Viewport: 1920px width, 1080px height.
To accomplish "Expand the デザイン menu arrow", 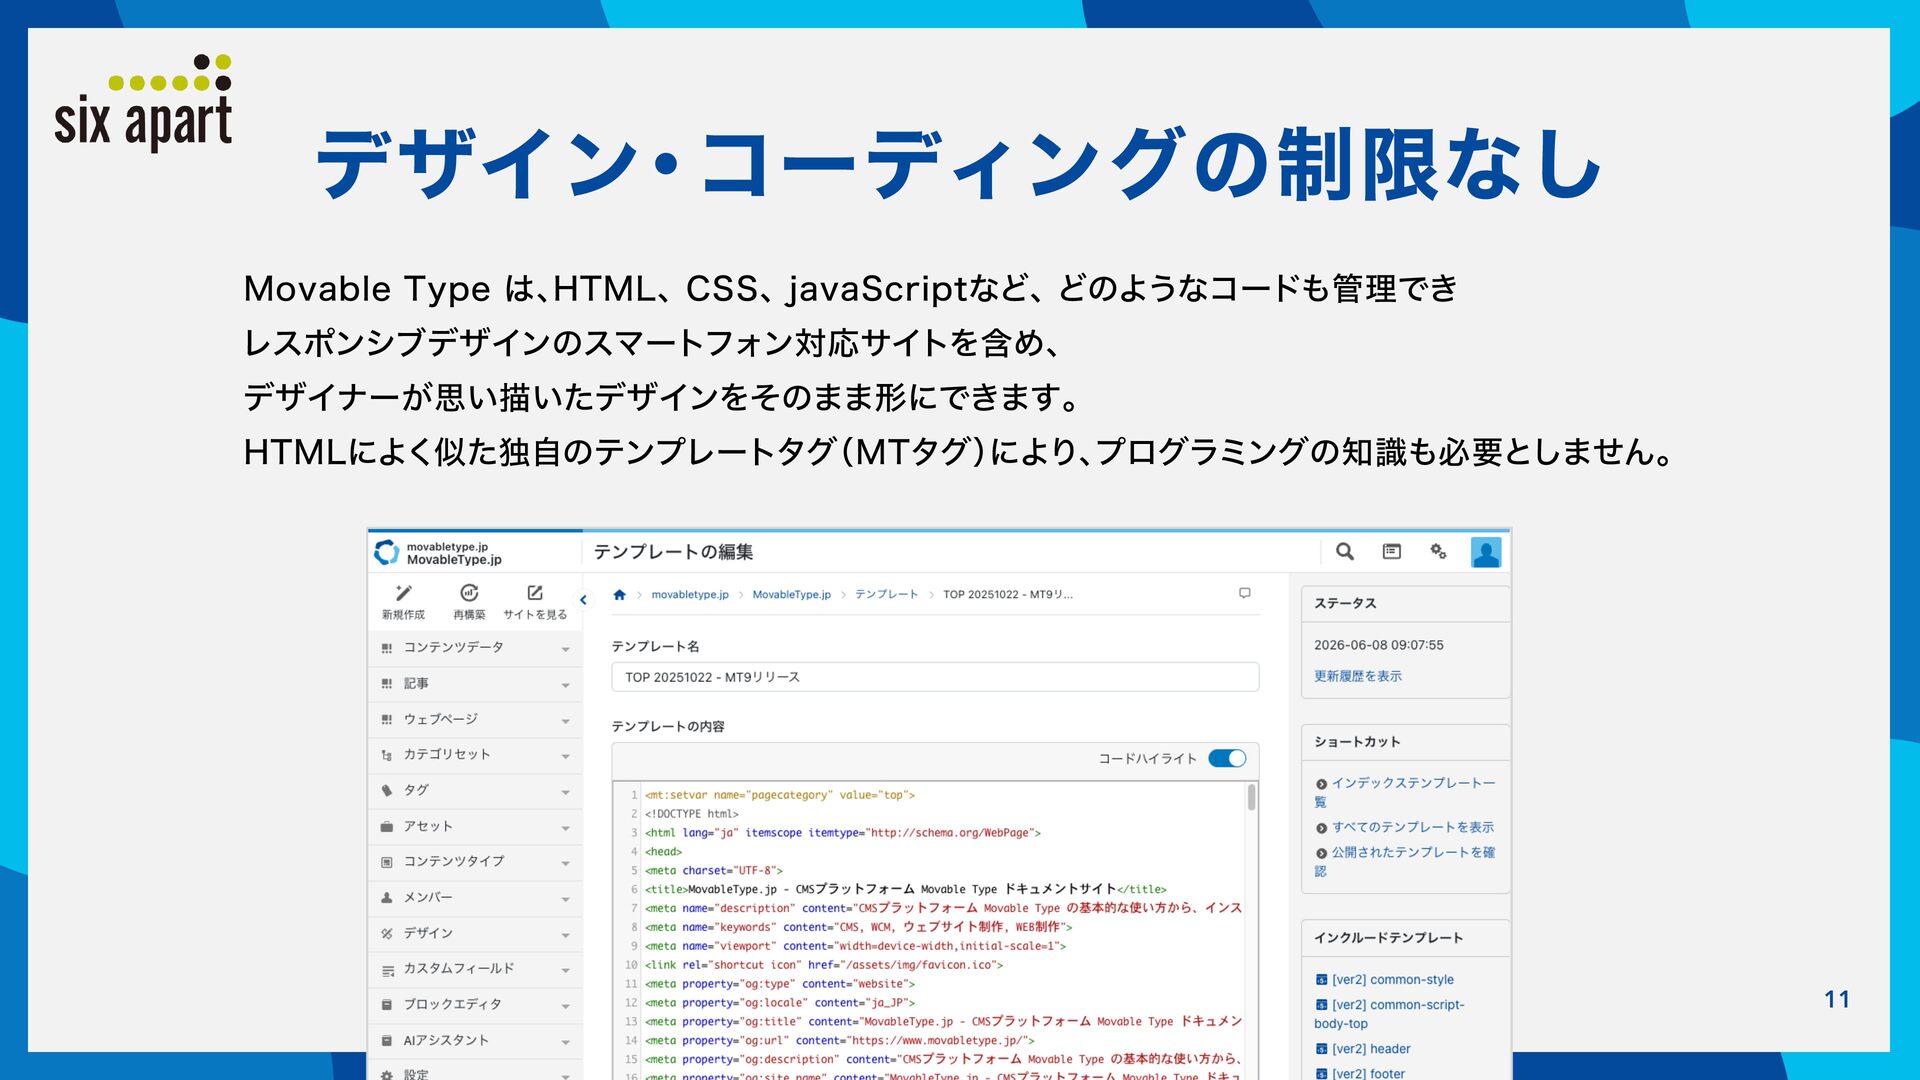I will click(x=566, y=936).
